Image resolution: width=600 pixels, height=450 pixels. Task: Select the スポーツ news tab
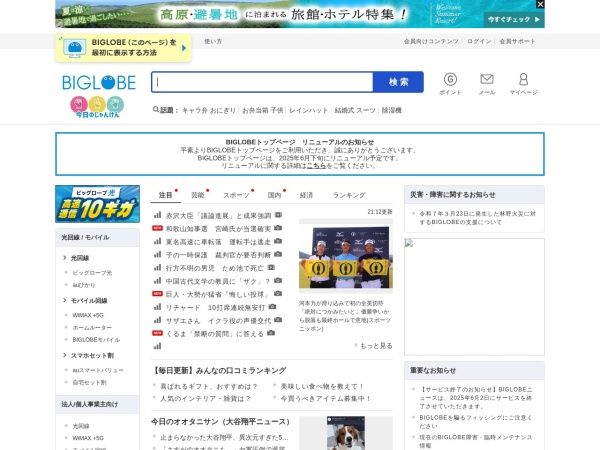tap(236, 195)
